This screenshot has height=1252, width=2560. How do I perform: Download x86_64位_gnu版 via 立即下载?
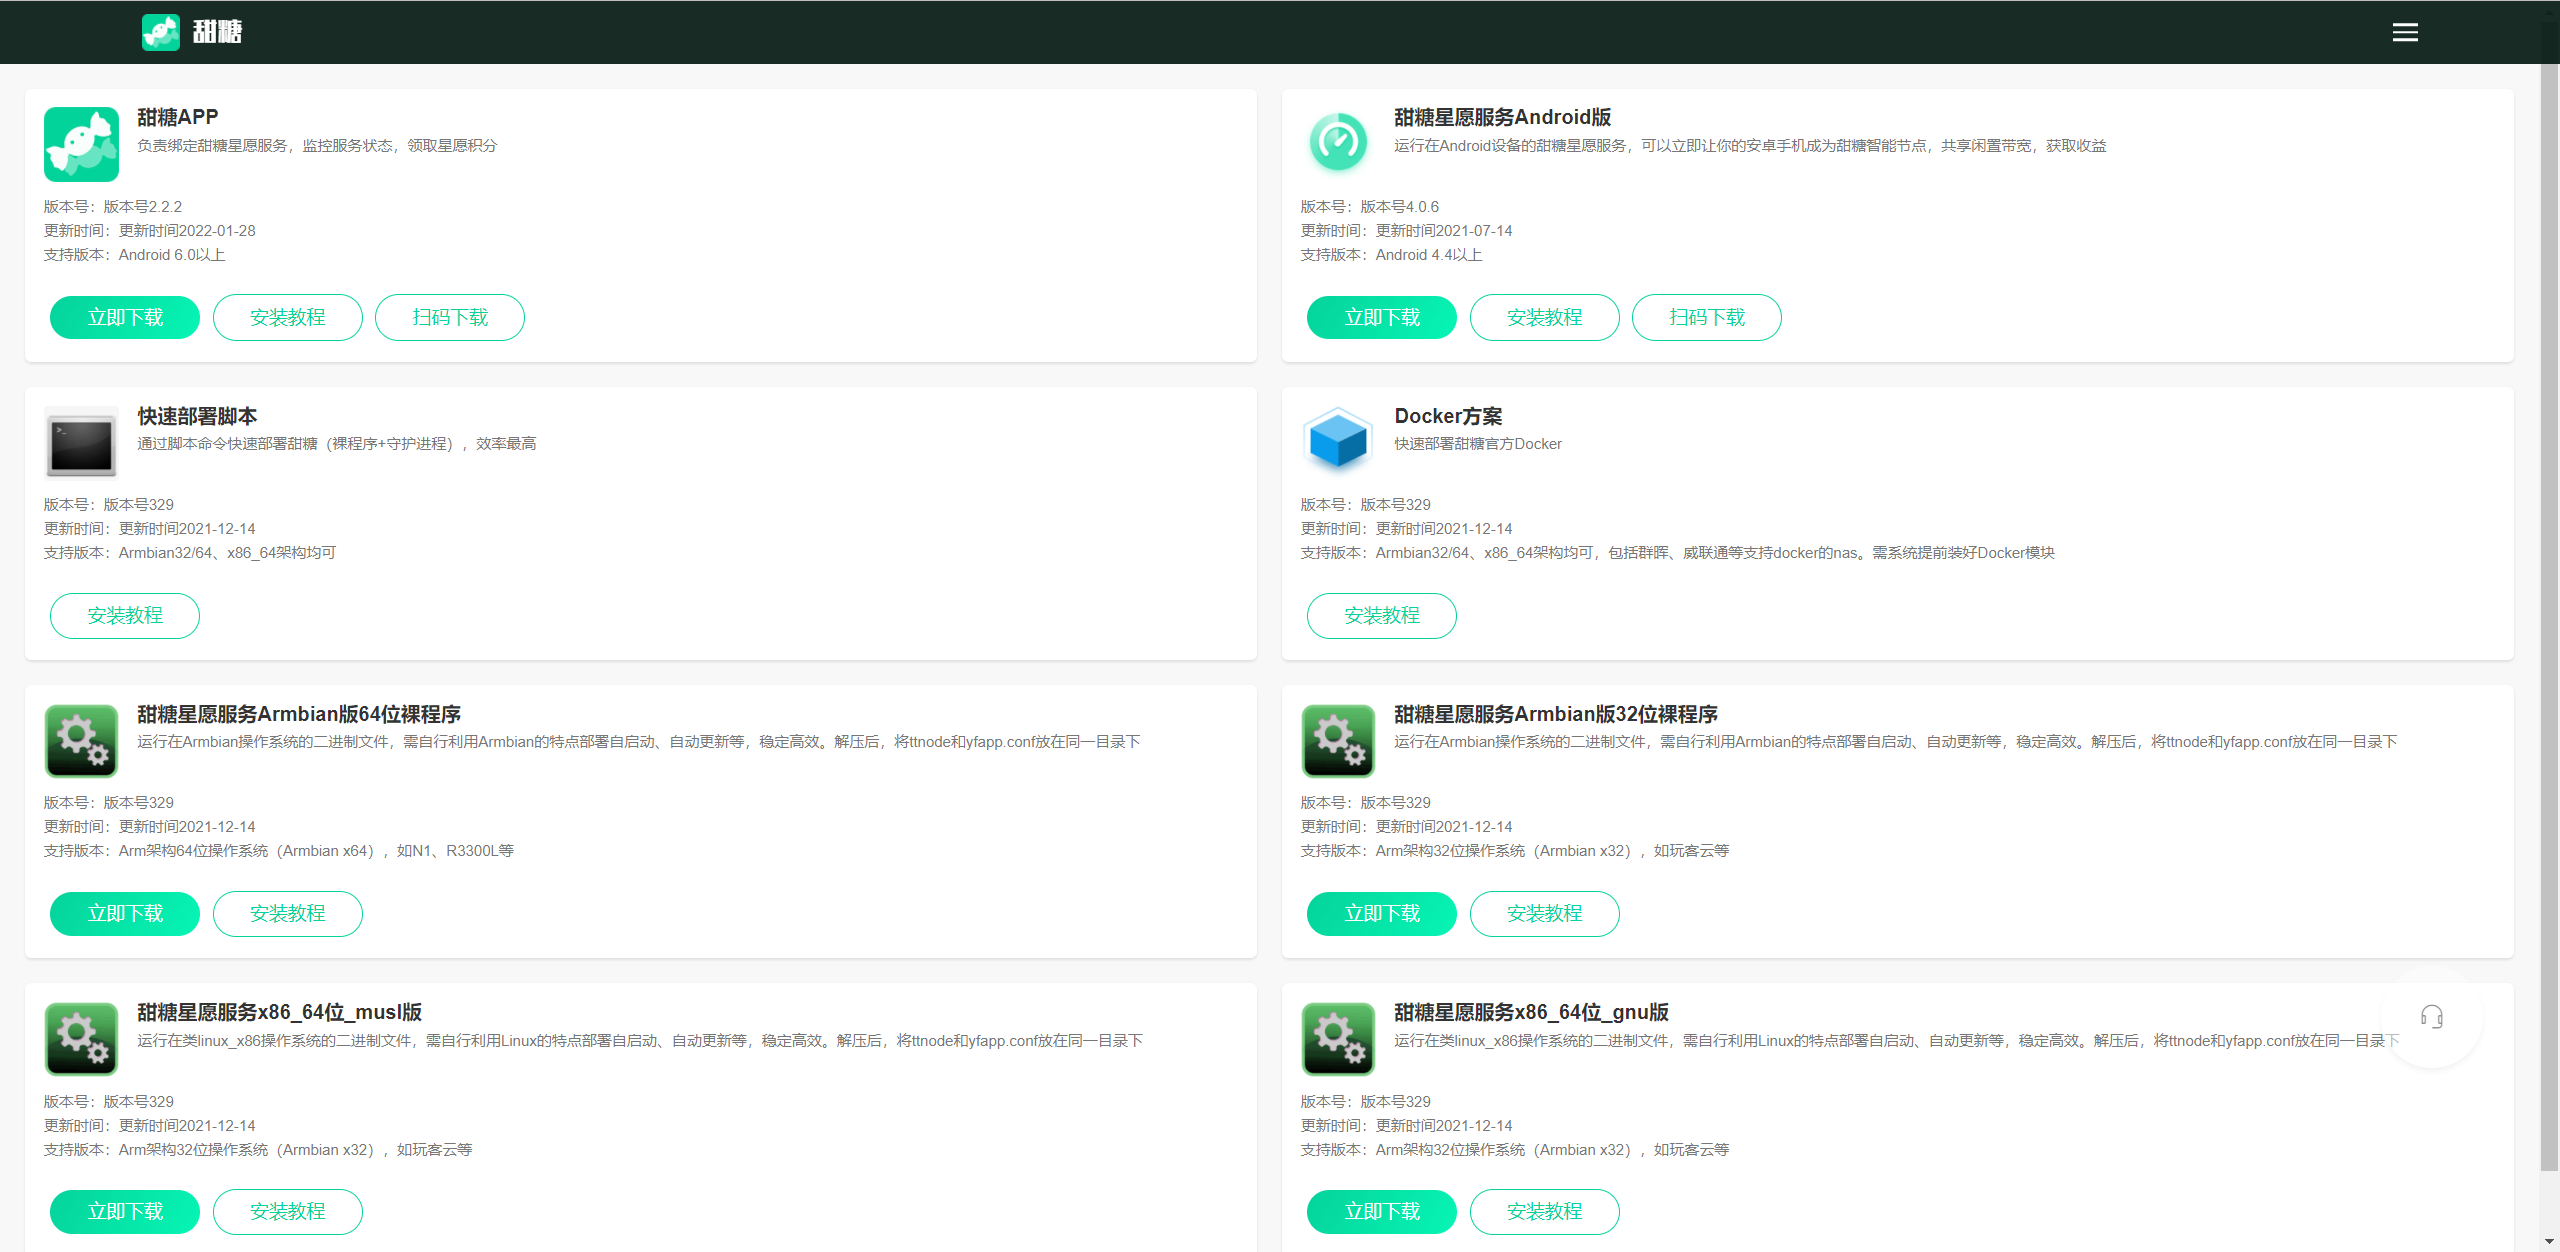point(1381,1211)
